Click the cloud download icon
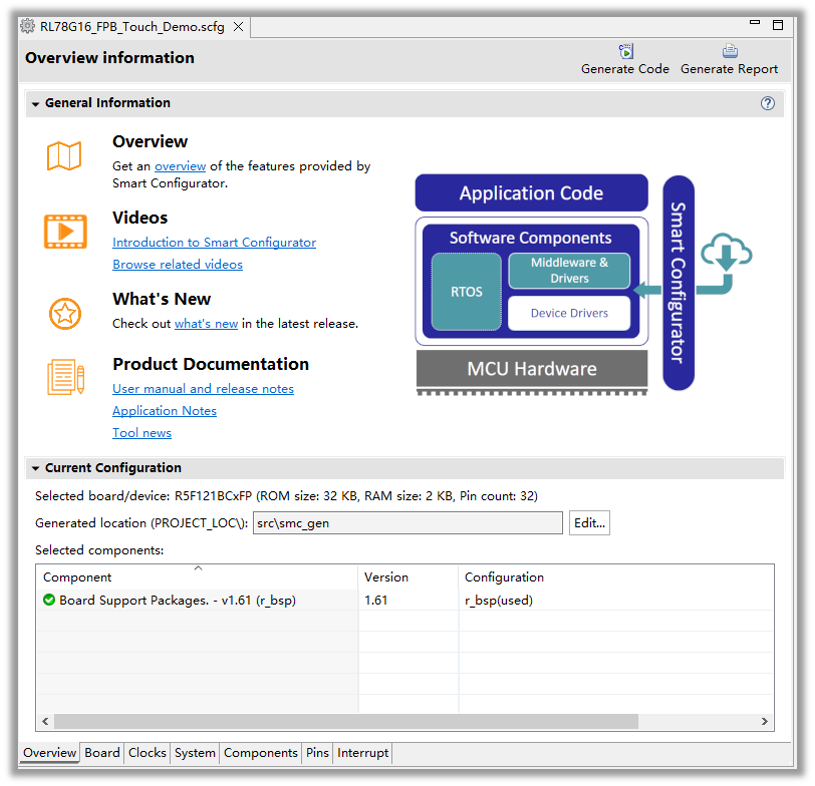 coord(725,253)
